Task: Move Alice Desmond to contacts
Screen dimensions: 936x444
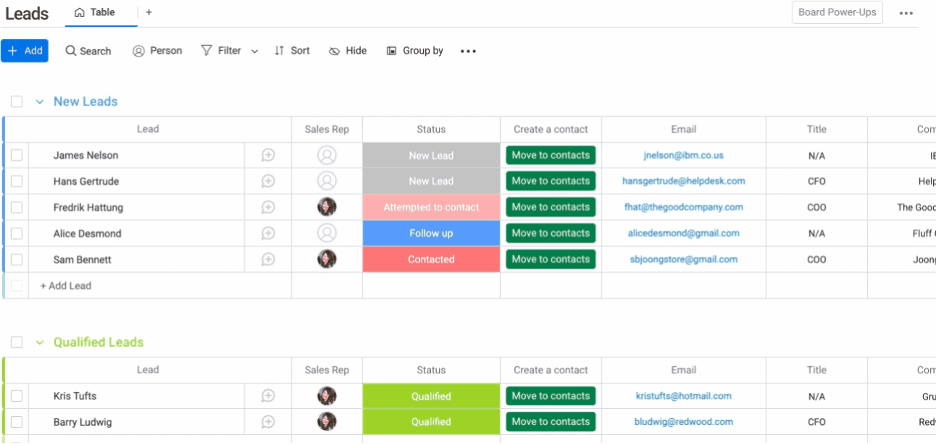Action: (x=550, y=233)
